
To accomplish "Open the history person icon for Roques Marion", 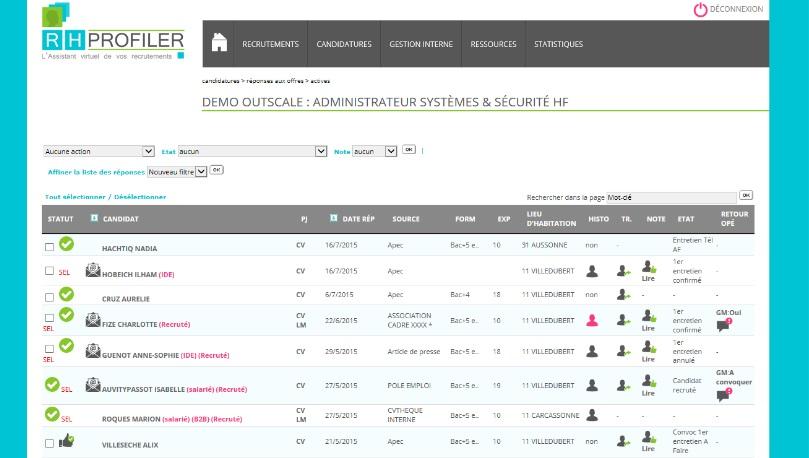I will tap(592, 415).
